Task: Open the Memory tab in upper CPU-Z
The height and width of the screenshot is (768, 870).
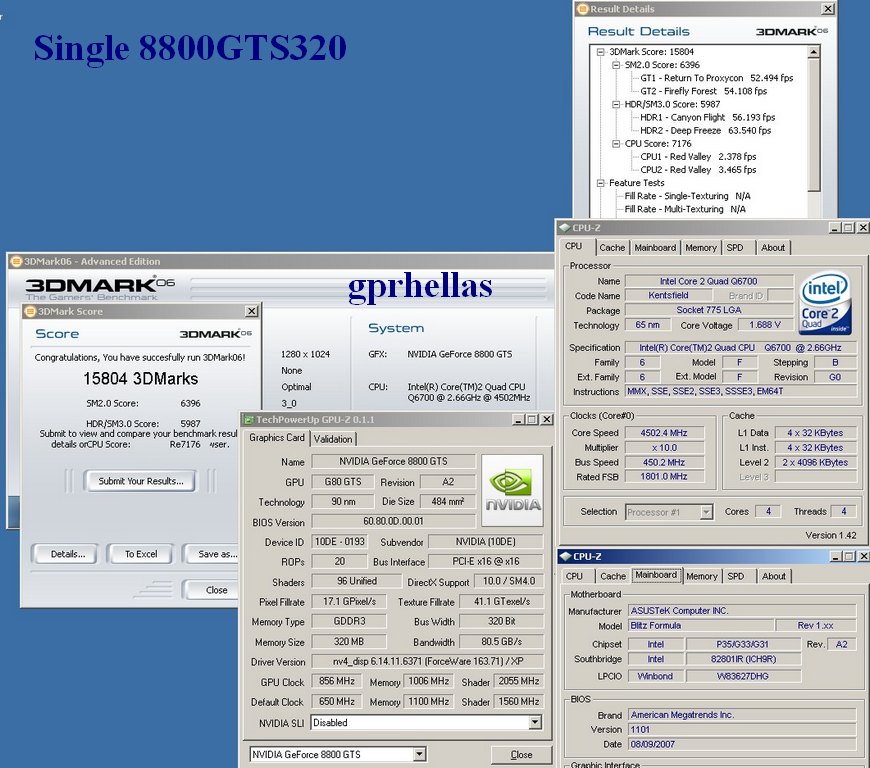Action: click(x=701, y=247)
